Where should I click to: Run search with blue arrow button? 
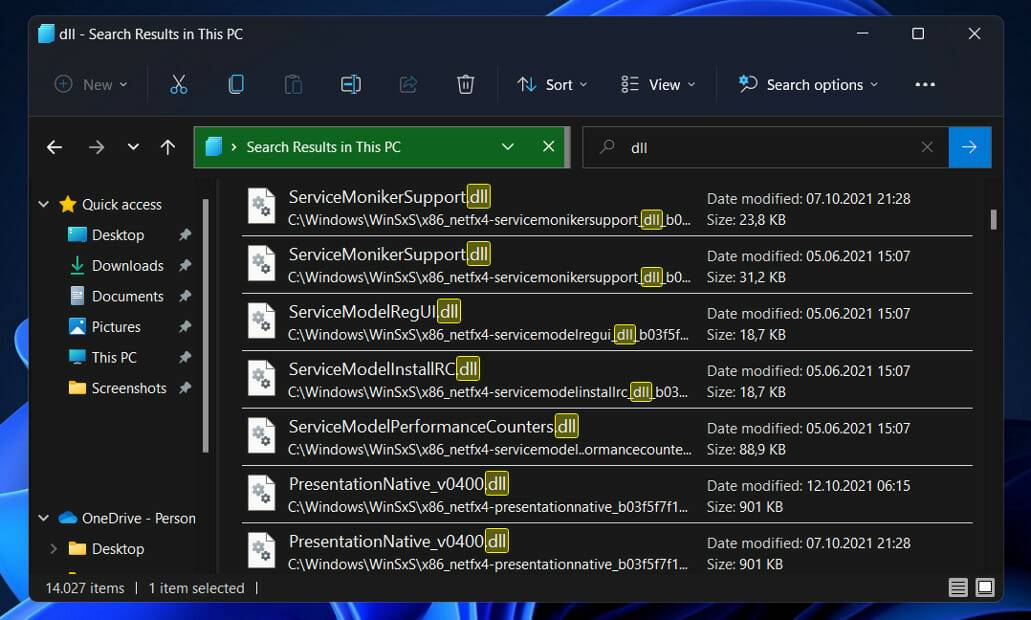(x=969, y=147)
